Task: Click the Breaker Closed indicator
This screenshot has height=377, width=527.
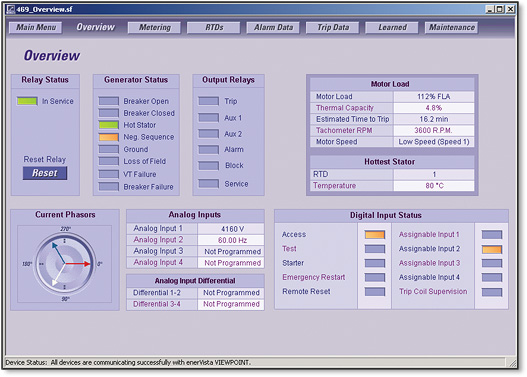Action: point(109,113)
